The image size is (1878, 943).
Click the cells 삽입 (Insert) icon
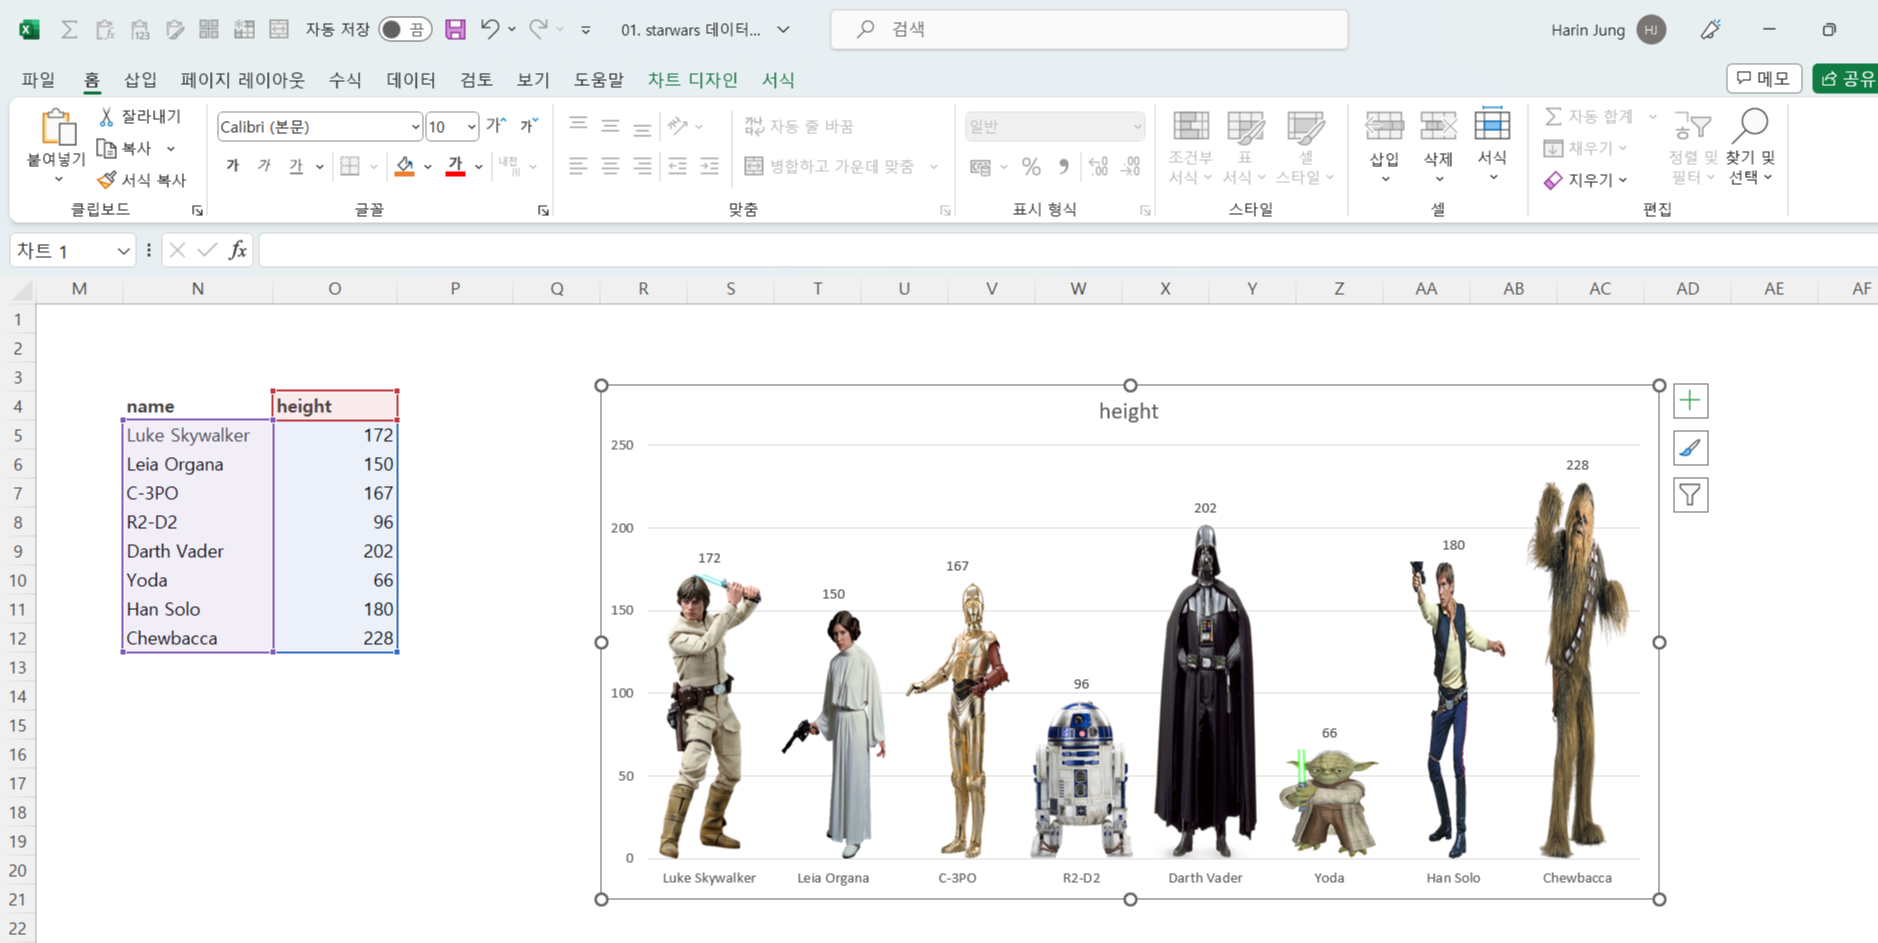tap(1384, 127)
